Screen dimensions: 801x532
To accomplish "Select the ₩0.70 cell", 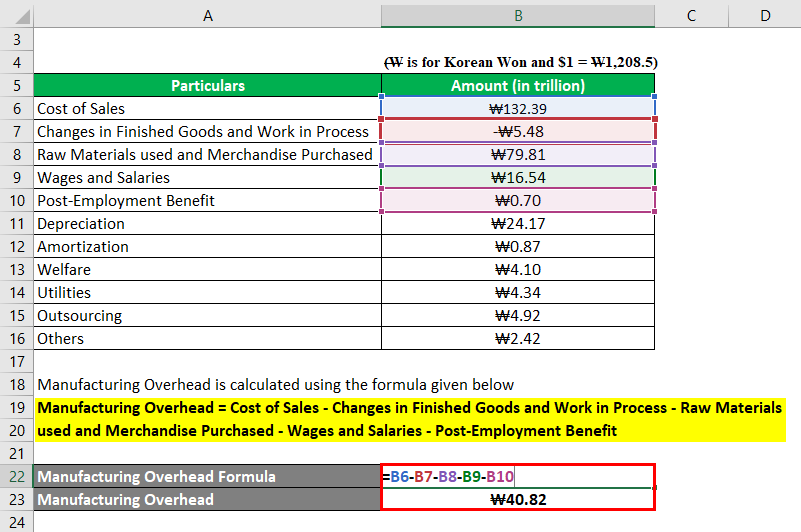I will (518, 200).
